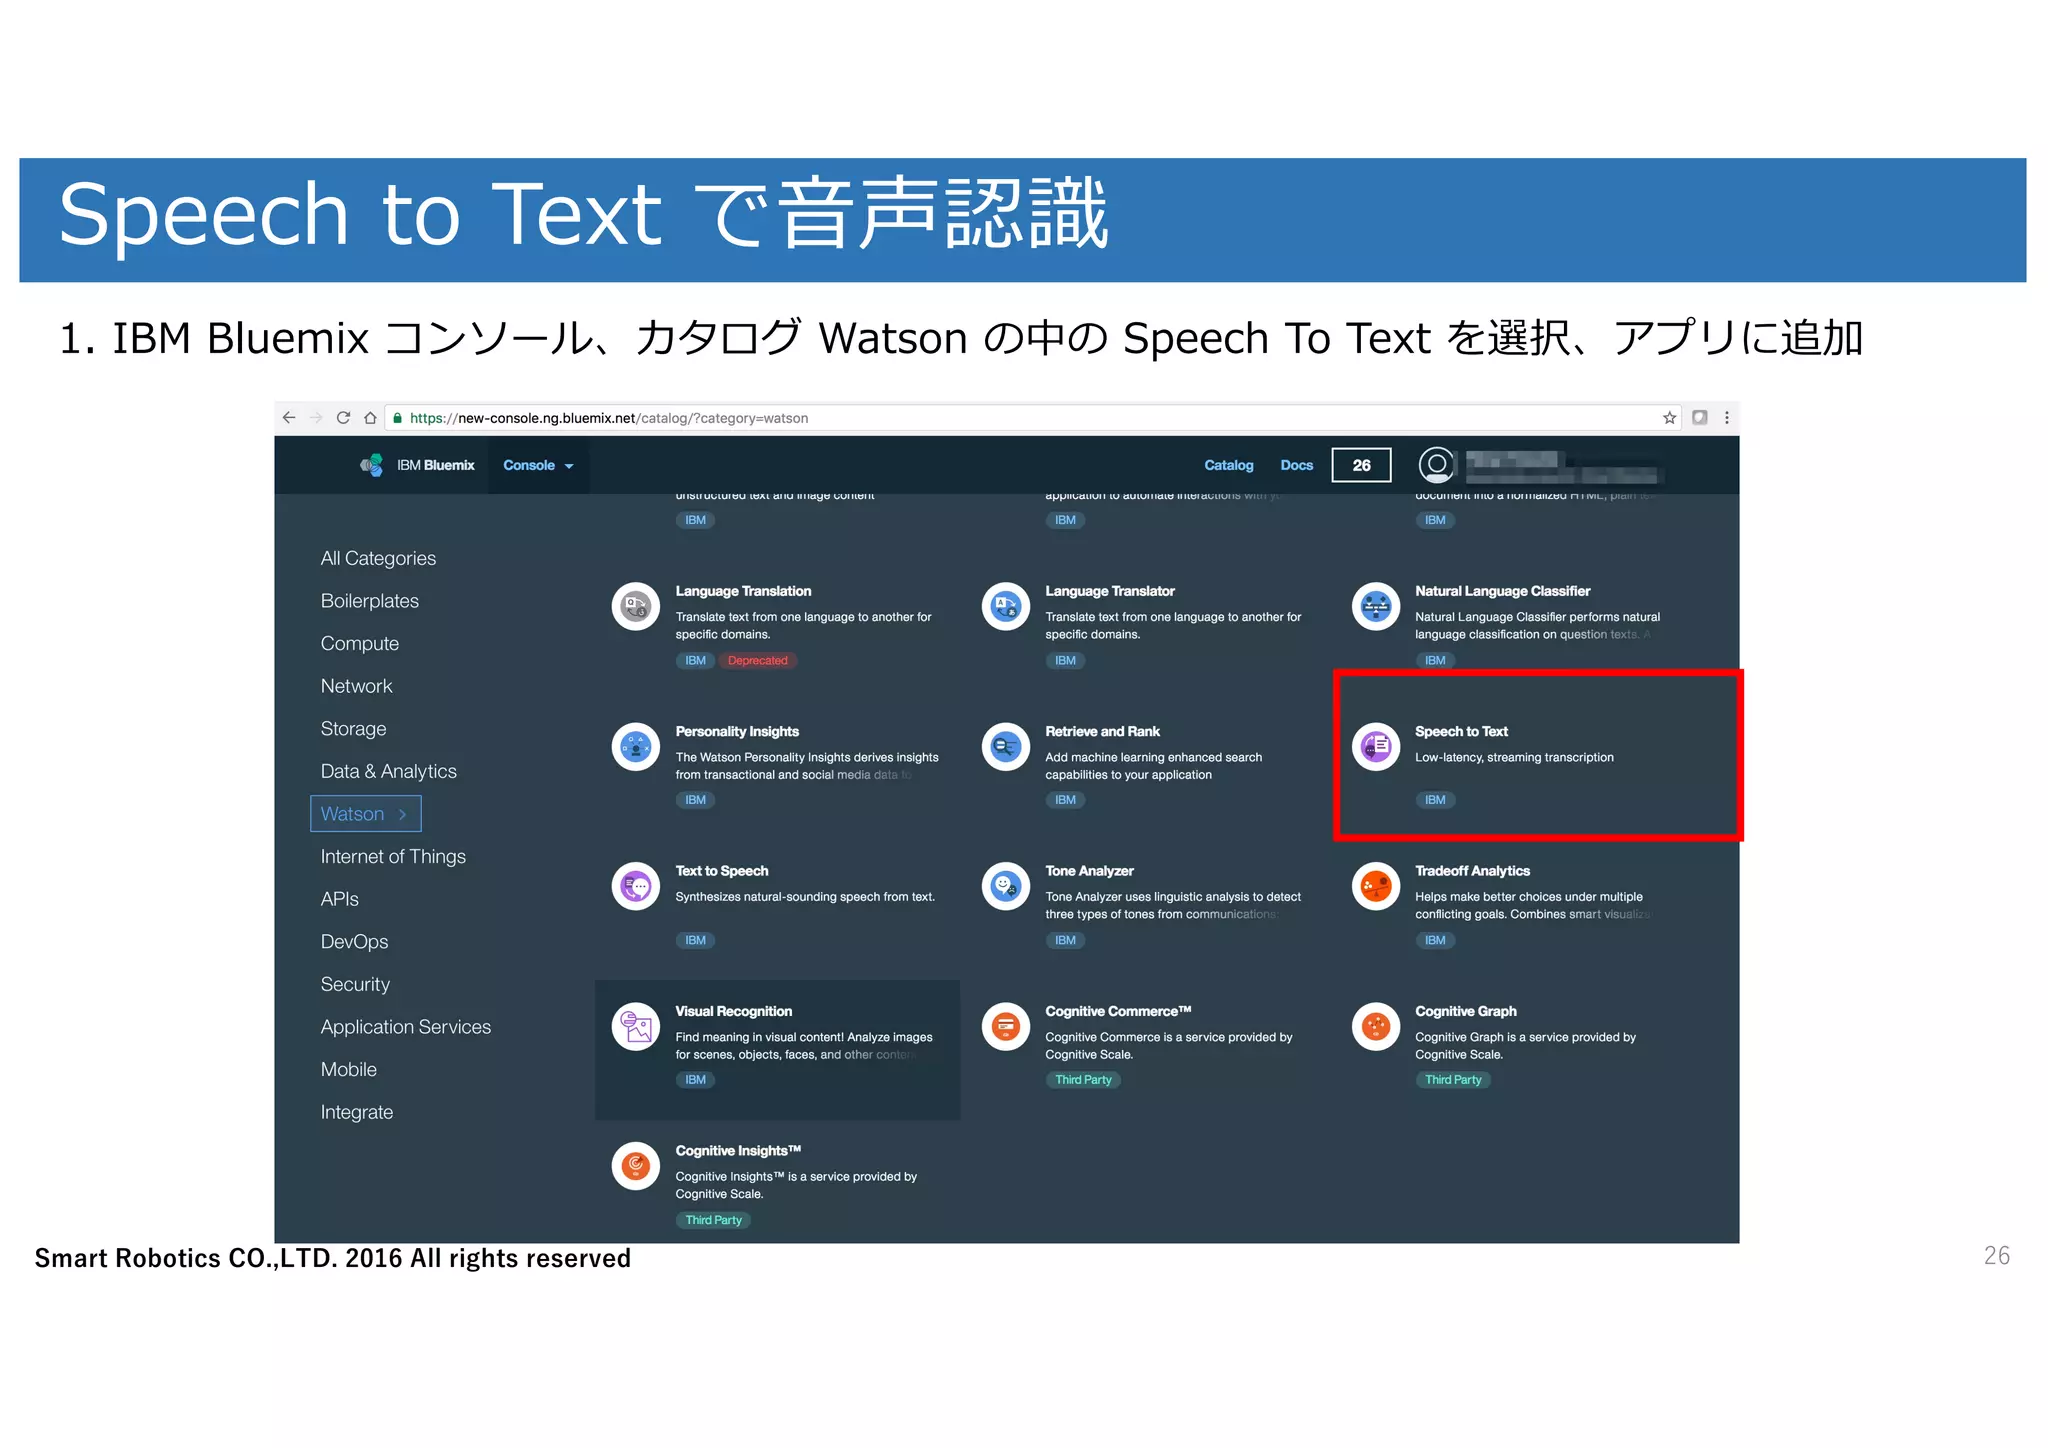
Task: Click the Visual Recognition icon
Action: (636, 1026)
